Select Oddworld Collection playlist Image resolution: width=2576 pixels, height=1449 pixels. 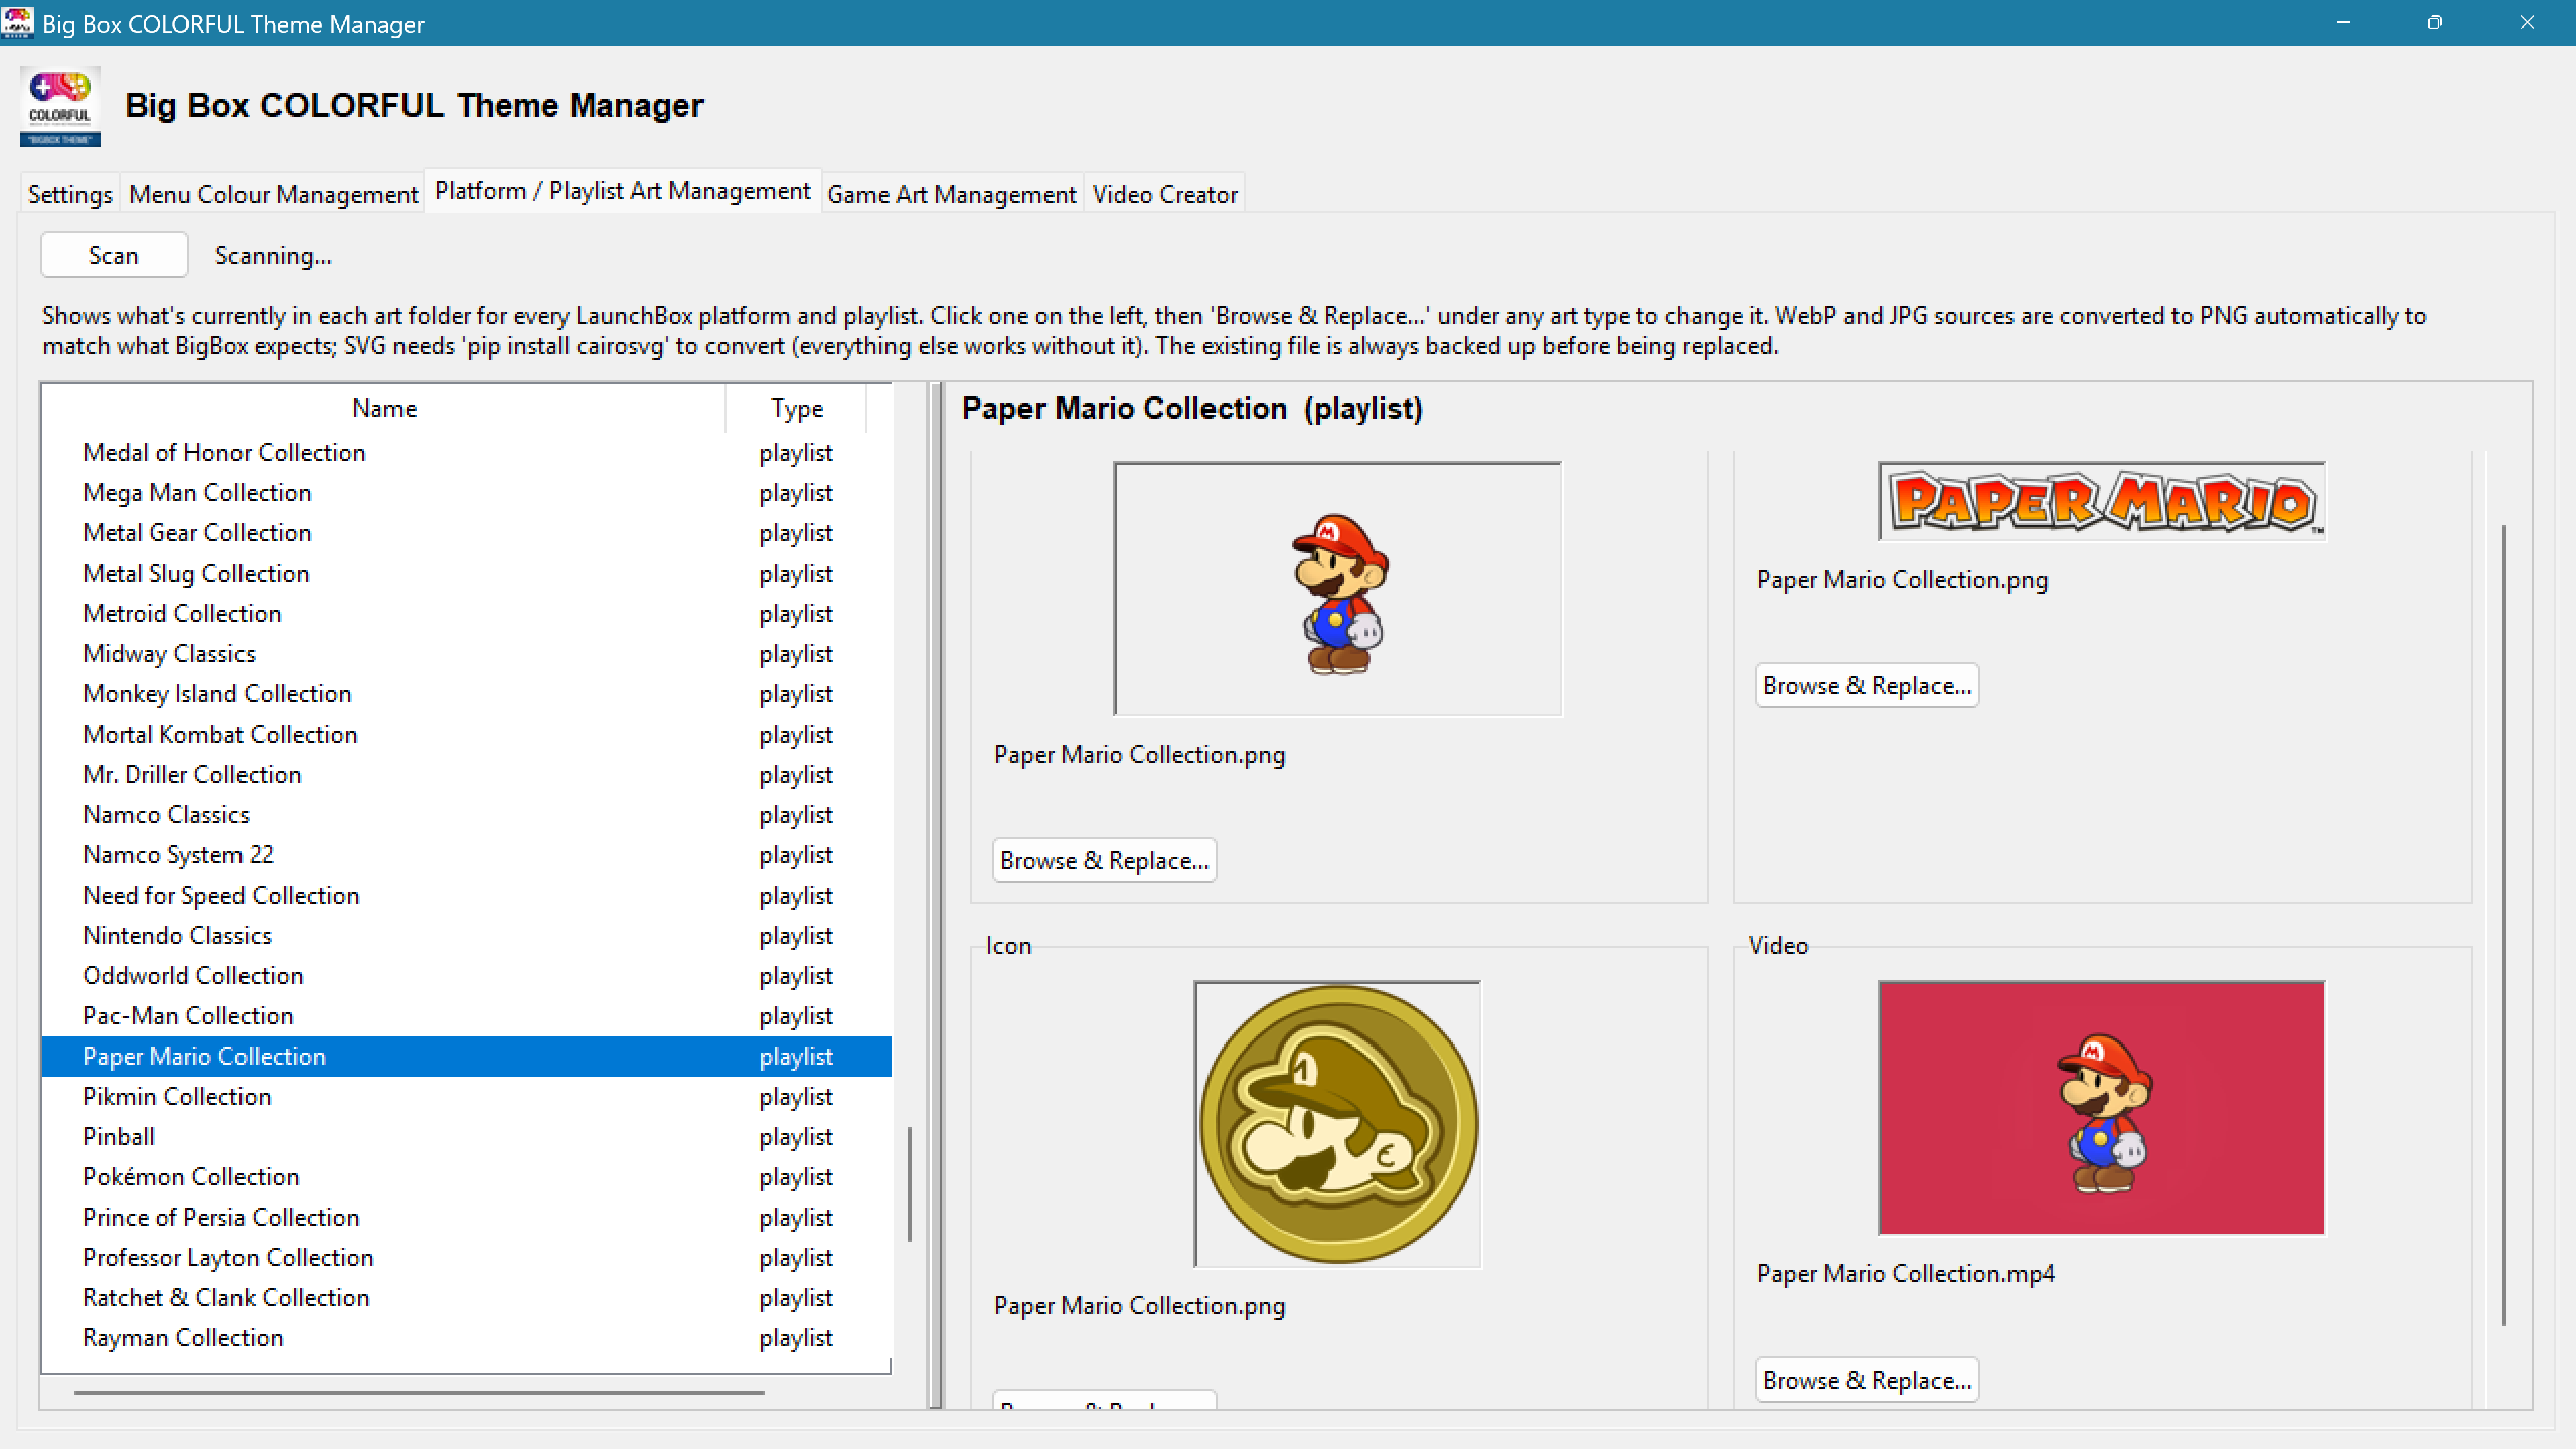click(x=466, y=976)
